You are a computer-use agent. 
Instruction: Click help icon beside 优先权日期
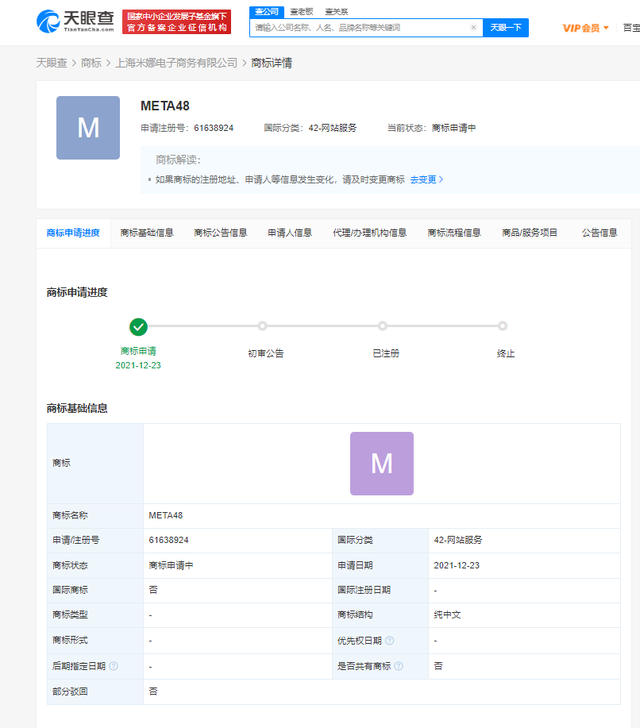coord(389,640)
